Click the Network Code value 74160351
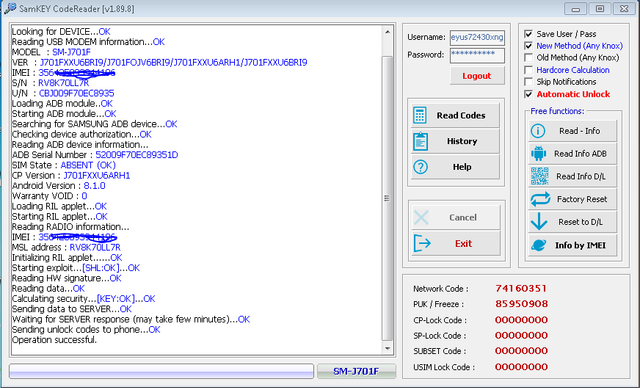The width and height of the screenshot is (640, 388). (x=521, y=288)
